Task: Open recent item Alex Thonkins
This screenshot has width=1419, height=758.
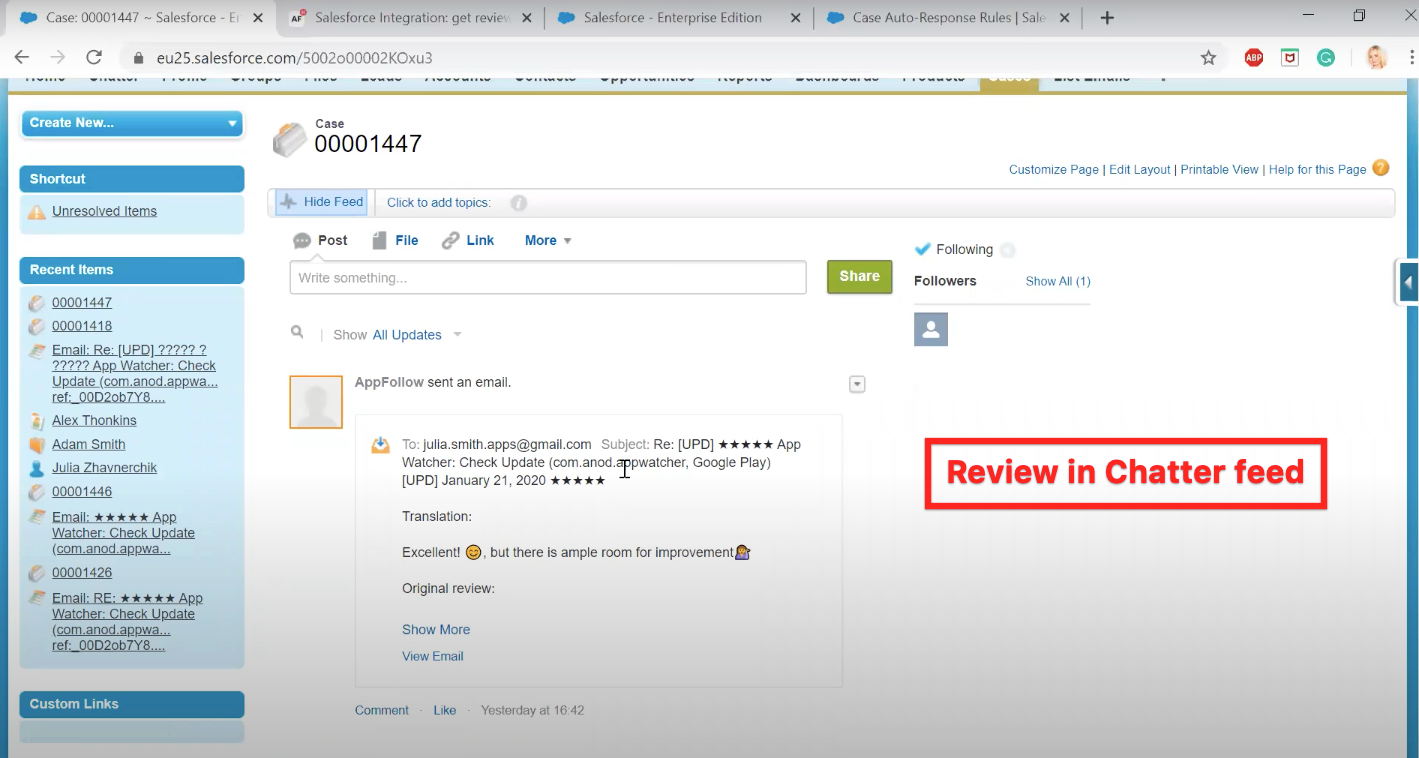Action: pos(94,421)
